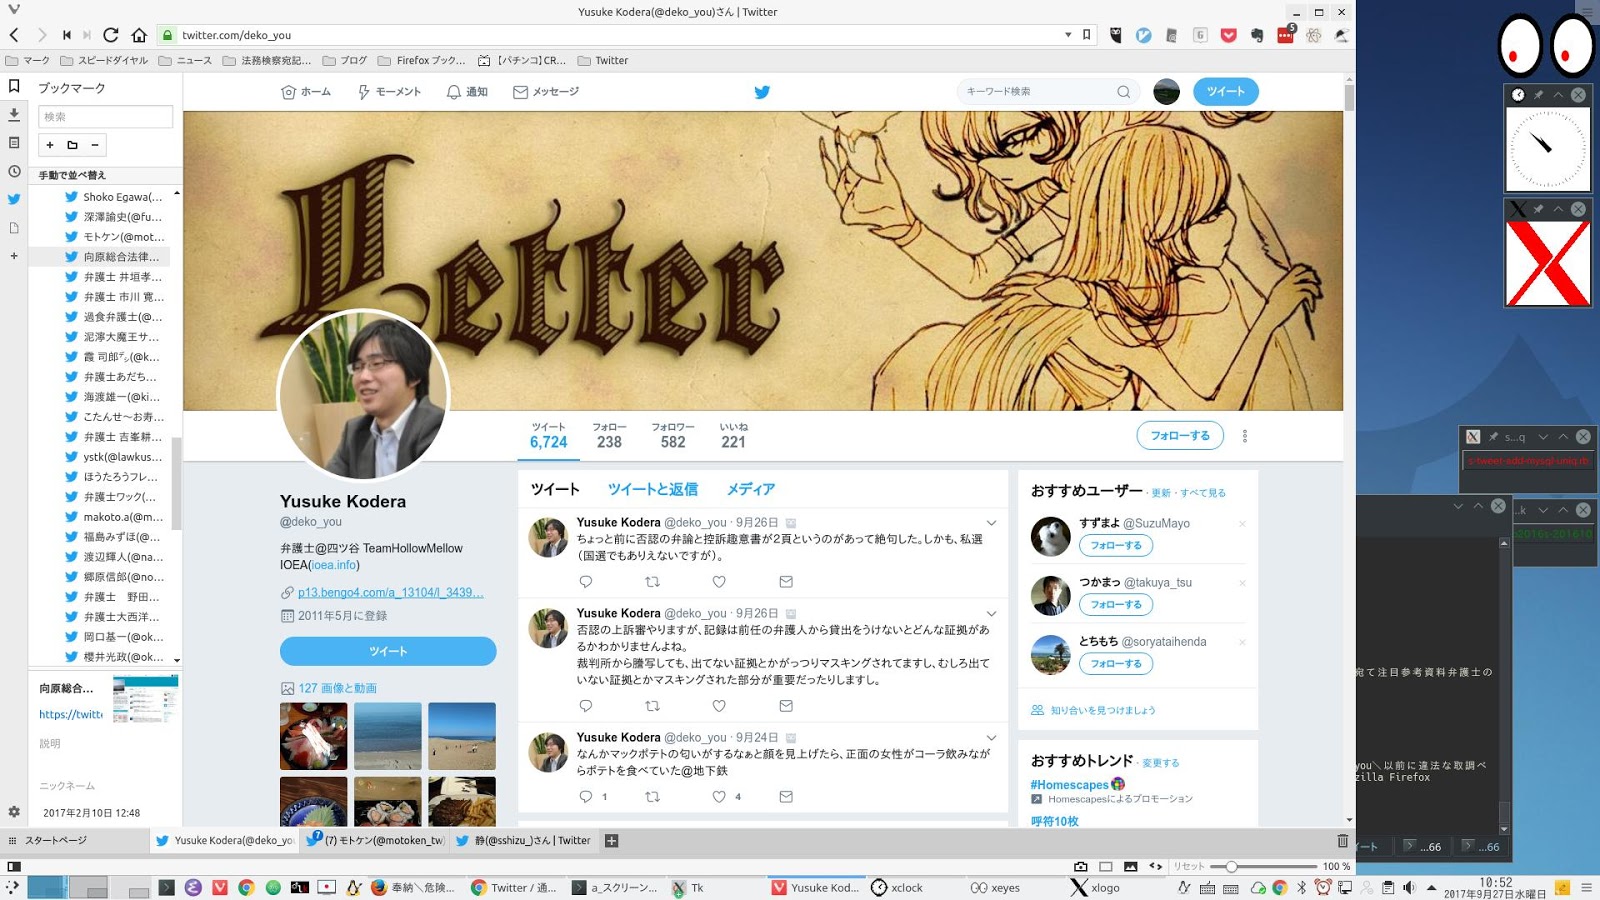Open the Pocket extension icon

(x=1228, y=35)
